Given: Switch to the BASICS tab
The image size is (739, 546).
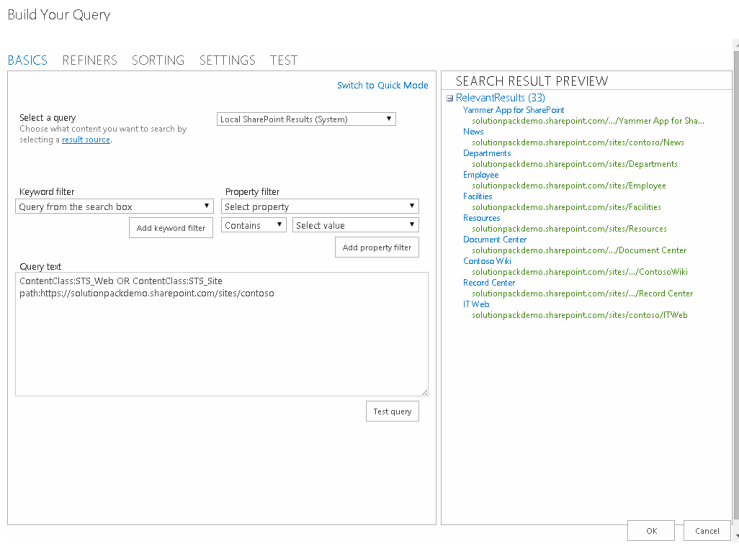Looking at the screenshot, I should pyautogui.click(x=27, y=60).
